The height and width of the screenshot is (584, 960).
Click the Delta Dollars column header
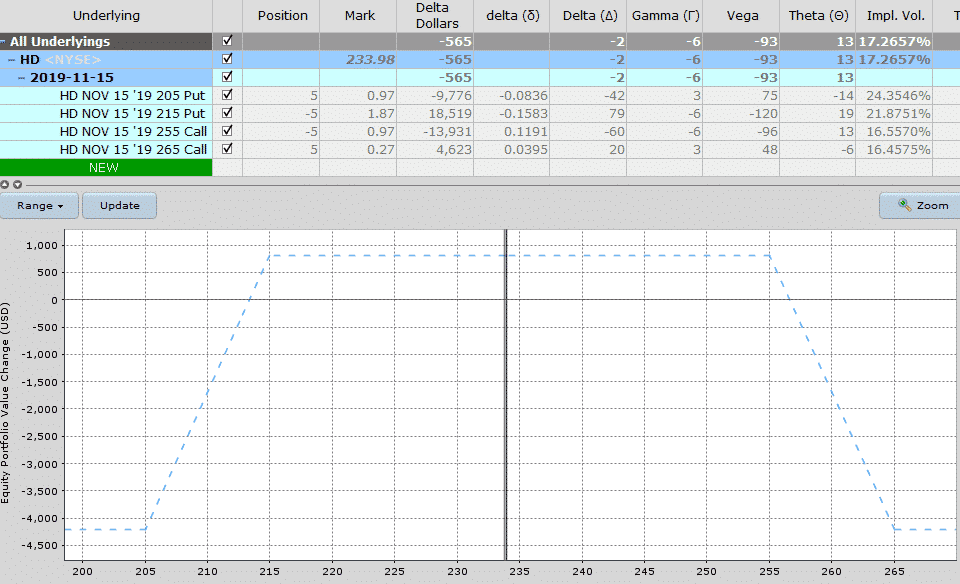point(435,15)
